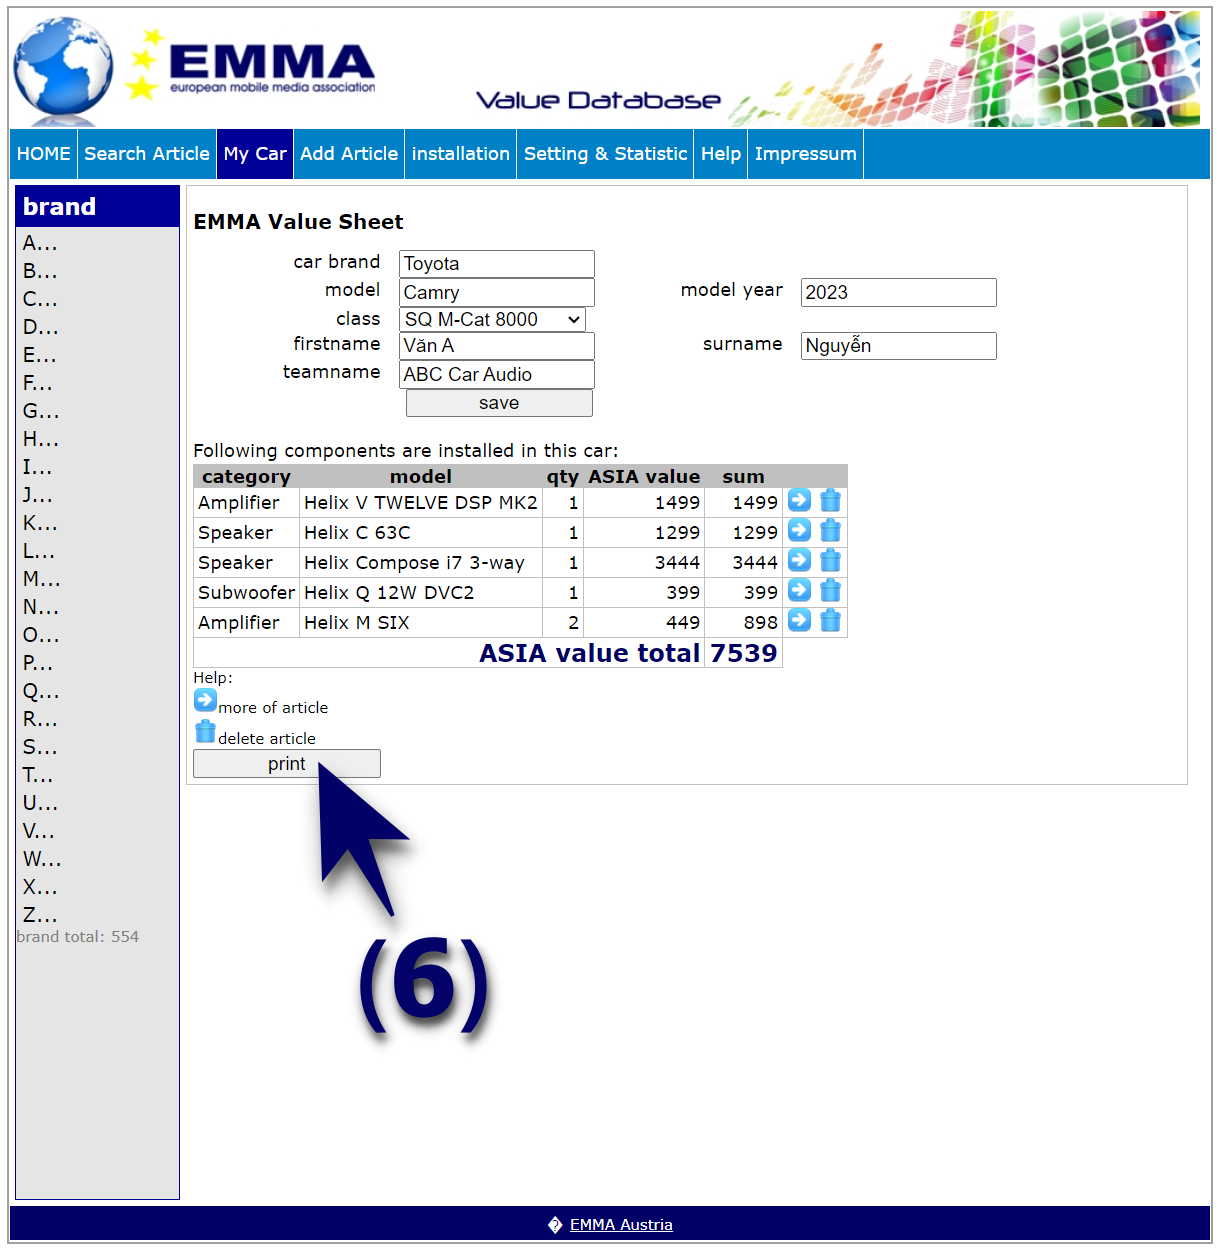Click more-of-article arrow for Helix C 63C
The image size is (1219, 1253).
pos(799,530)
